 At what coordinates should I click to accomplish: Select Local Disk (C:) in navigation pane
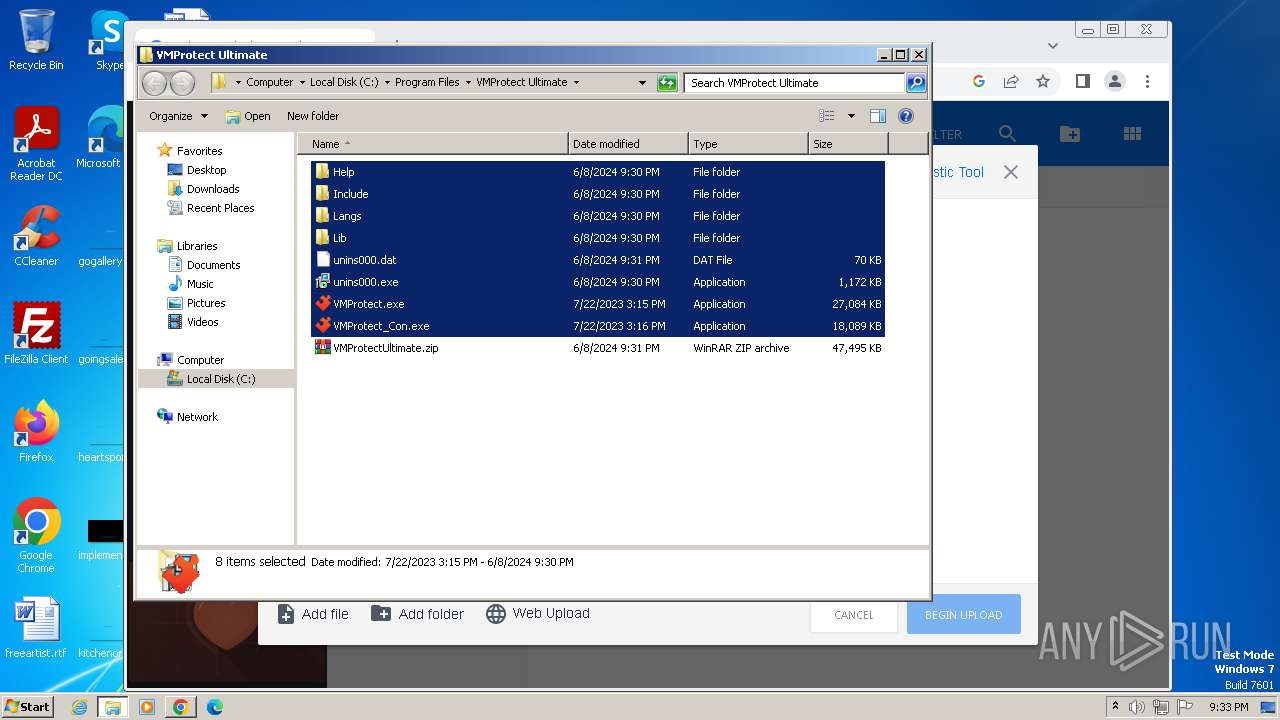click(221, 379)
